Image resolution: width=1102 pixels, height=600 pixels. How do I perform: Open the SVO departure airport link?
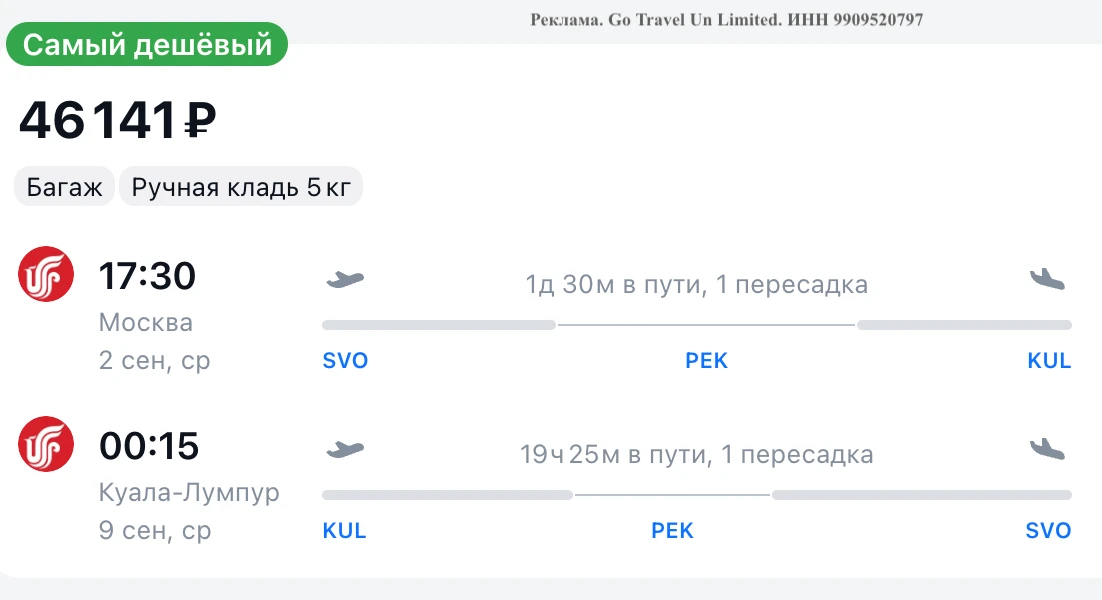[x=345, y=360]
